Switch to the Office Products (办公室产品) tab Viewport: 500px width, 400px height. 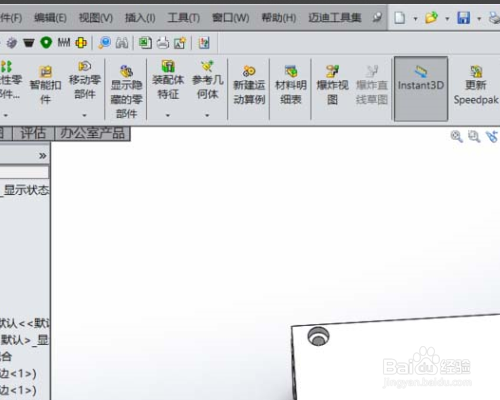tap(92, 133)
